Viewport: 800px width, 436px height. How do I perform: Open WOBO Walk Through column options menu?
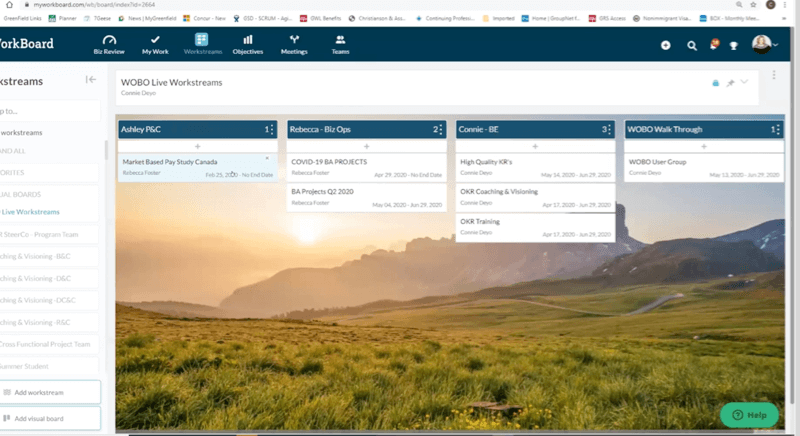click(x=778, y=130)
